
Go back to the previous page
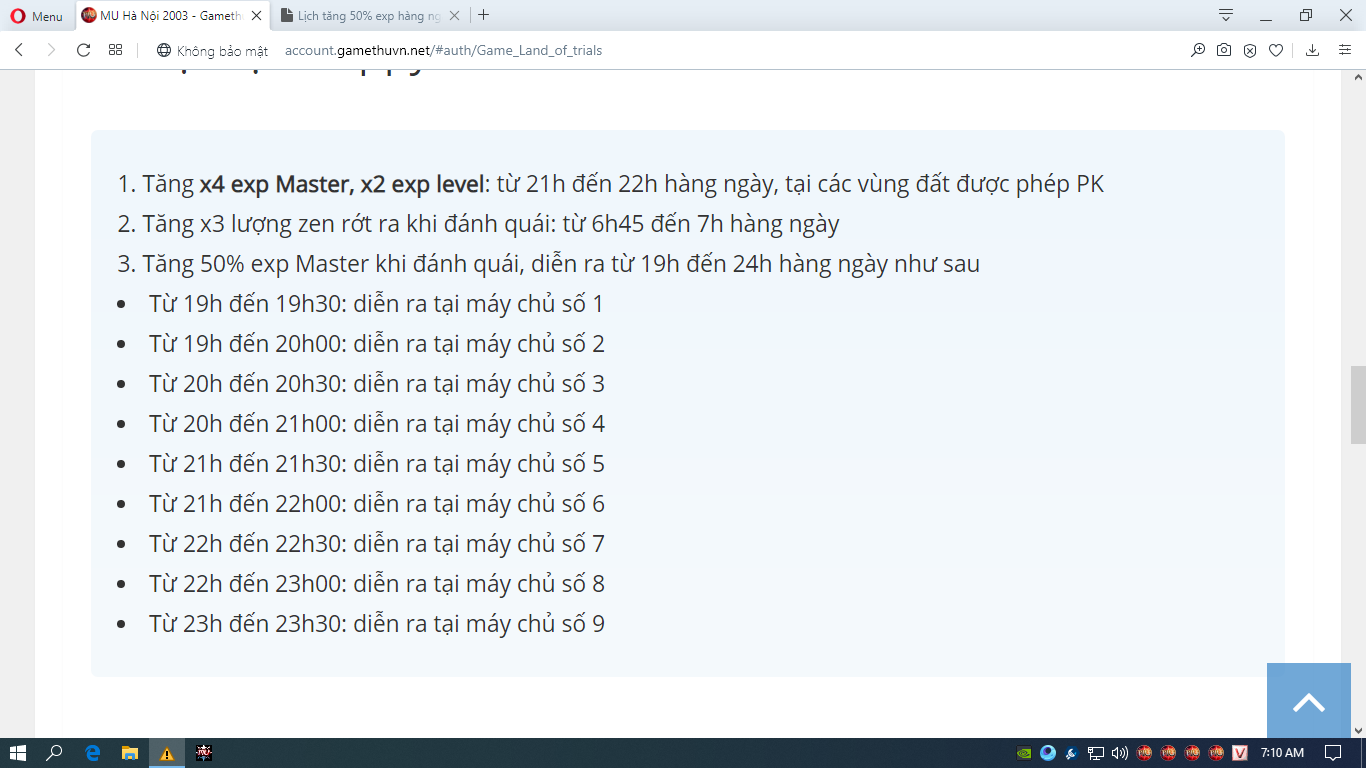point(19,50)
